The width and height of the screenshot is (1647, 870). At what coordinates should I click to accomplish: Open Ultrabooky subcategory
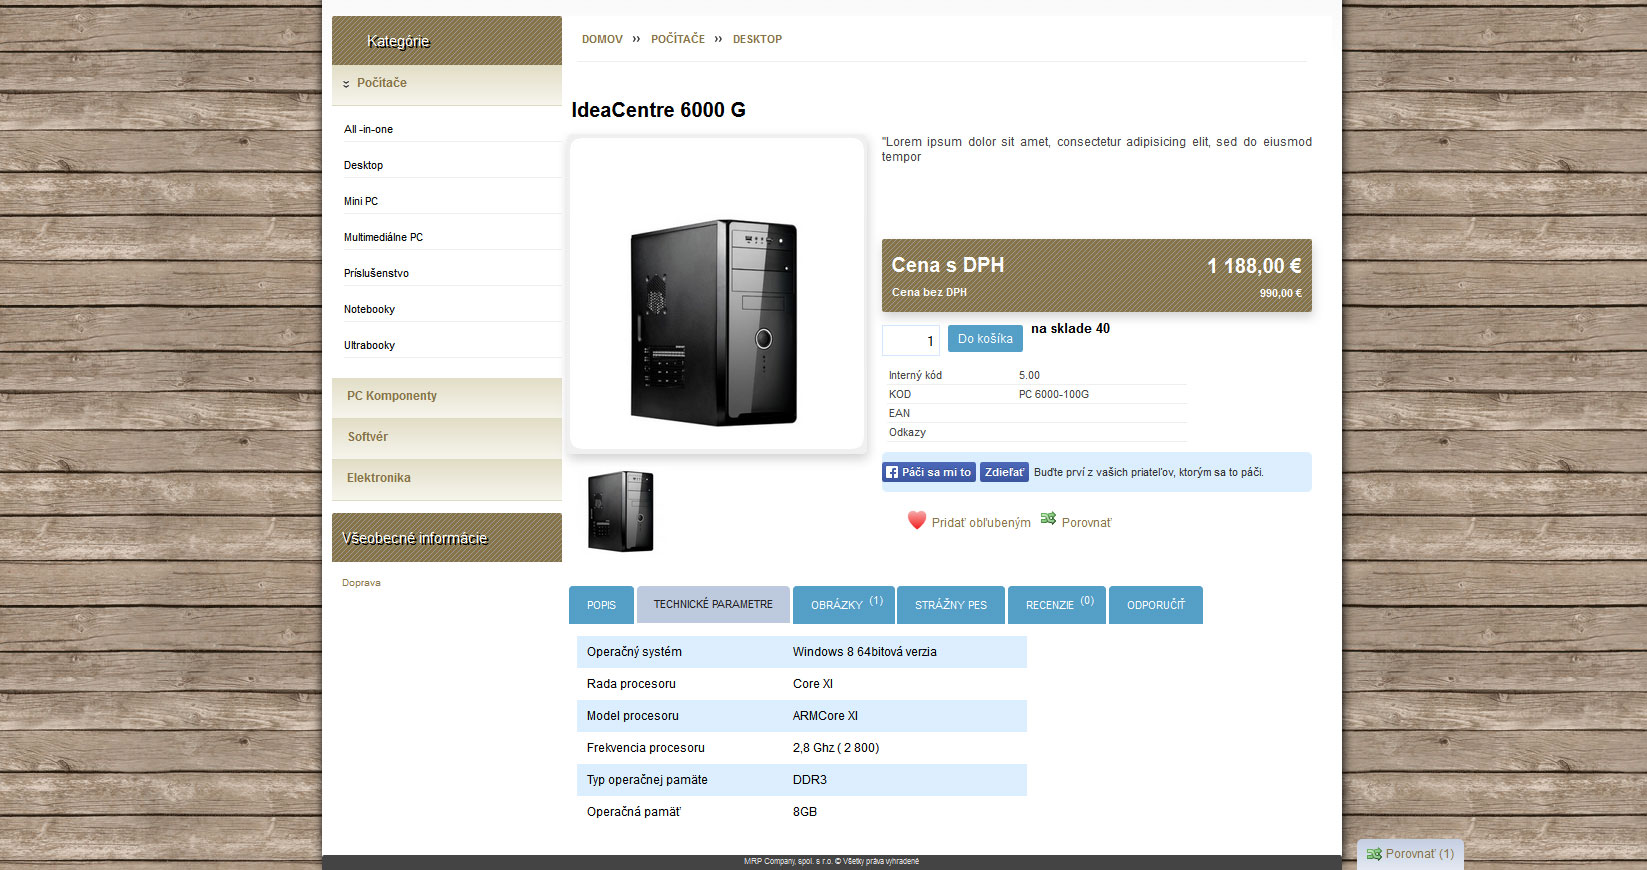369,345
